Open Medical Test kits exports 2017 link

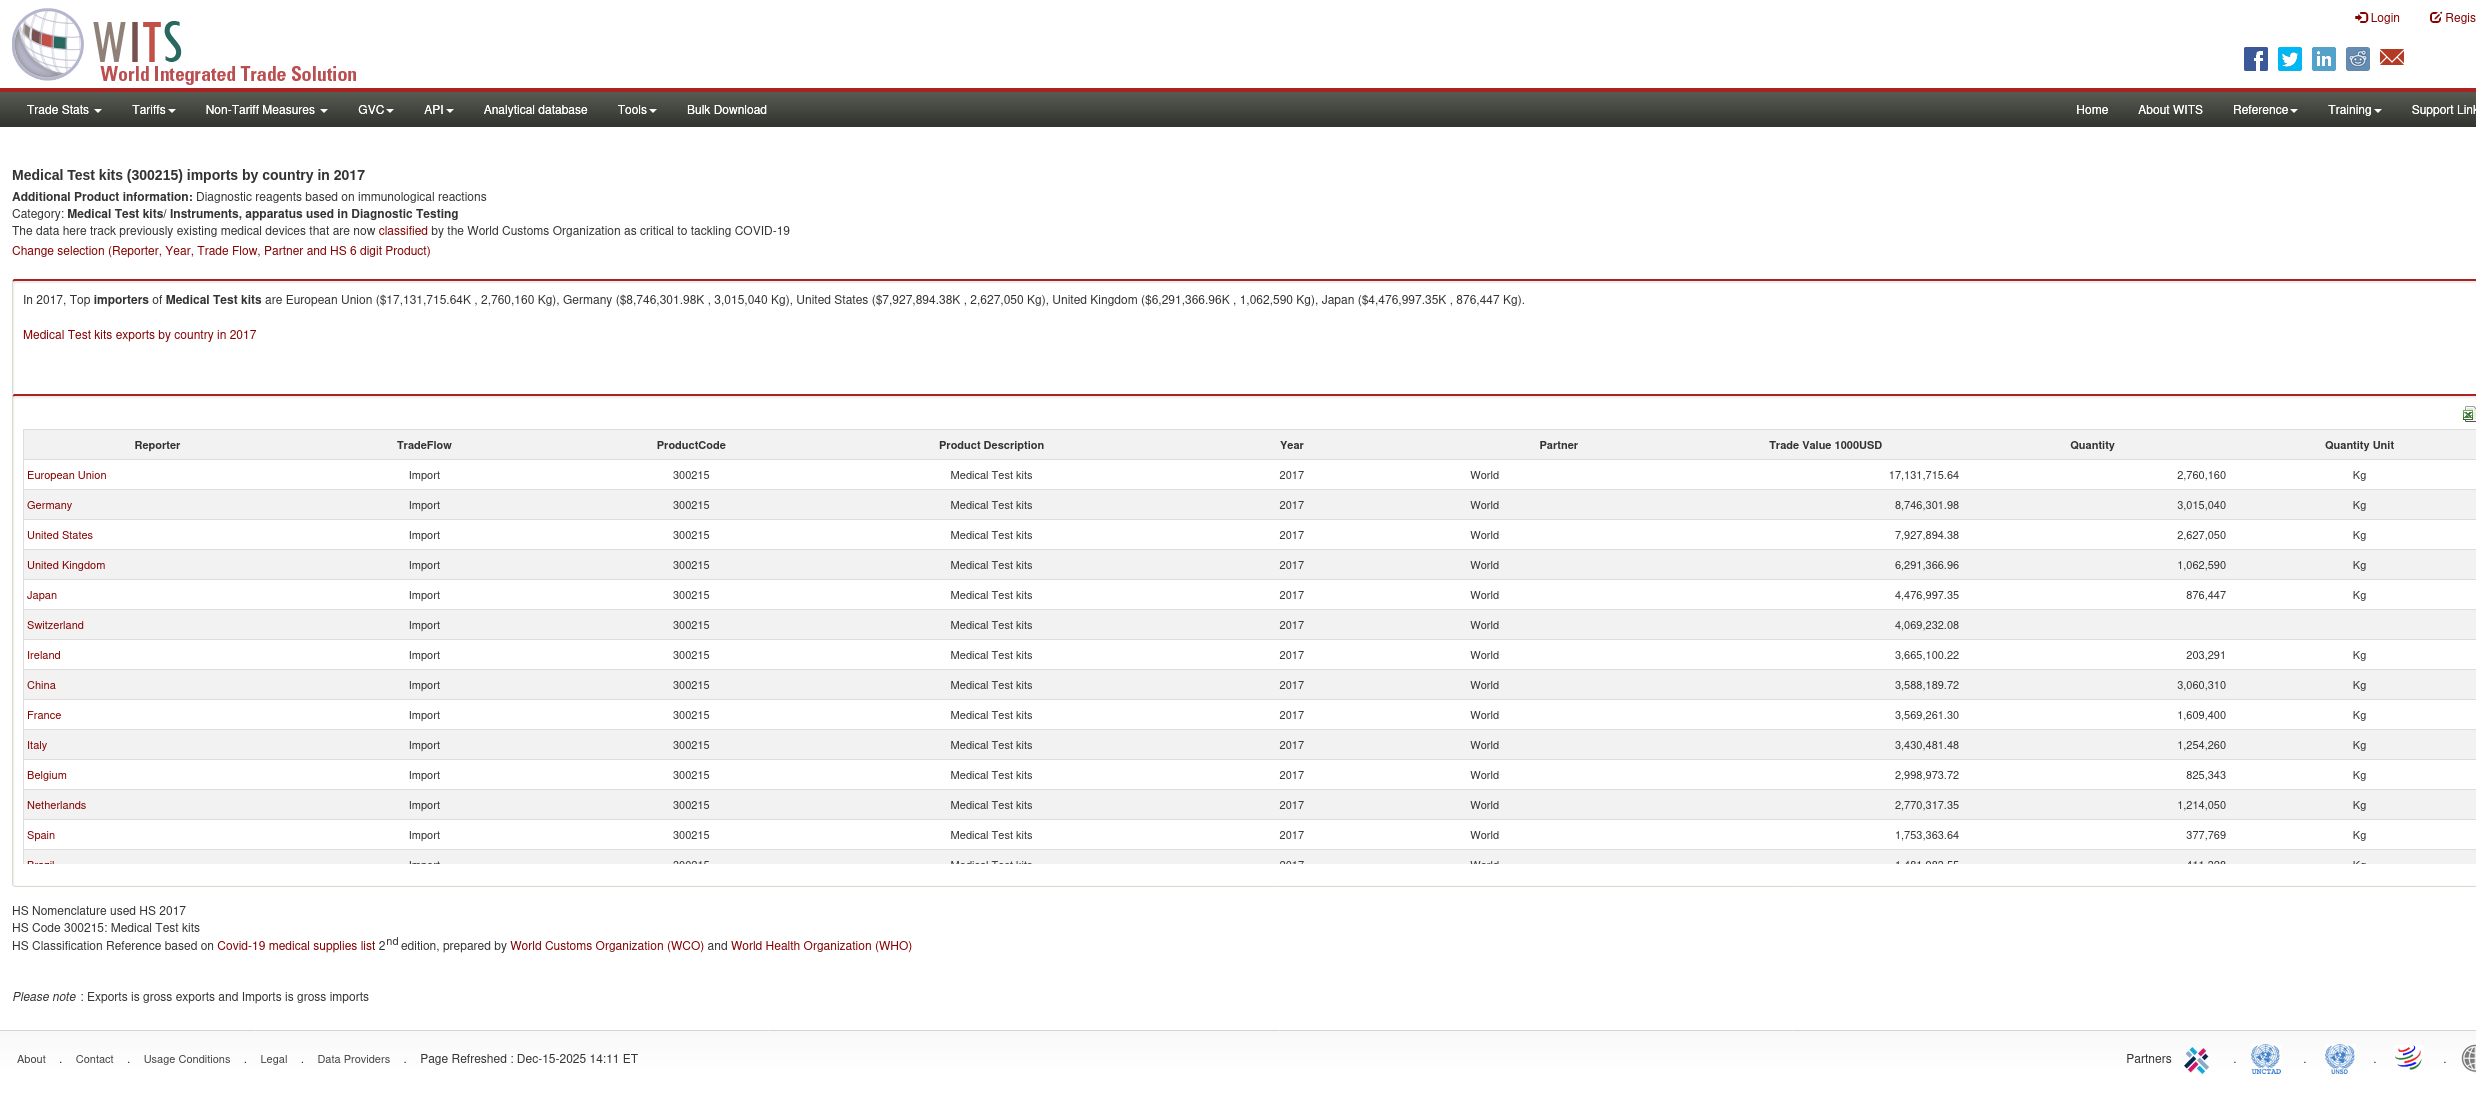pos(139,335)
